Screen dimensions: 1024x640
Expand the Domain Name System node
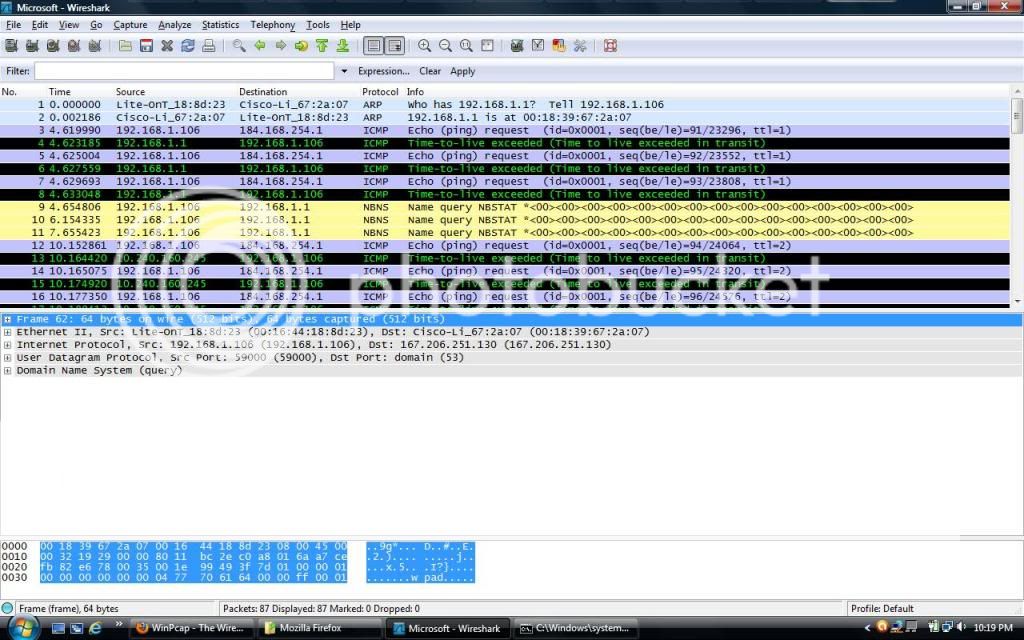click(x=8, y=371)
